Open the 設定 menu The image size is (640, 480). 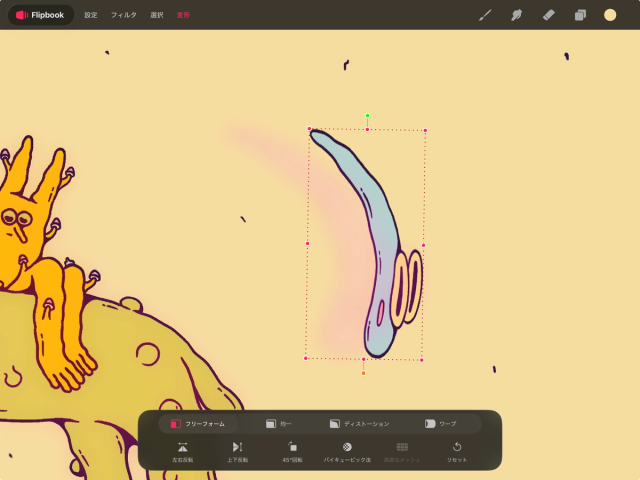pos(91,15)
